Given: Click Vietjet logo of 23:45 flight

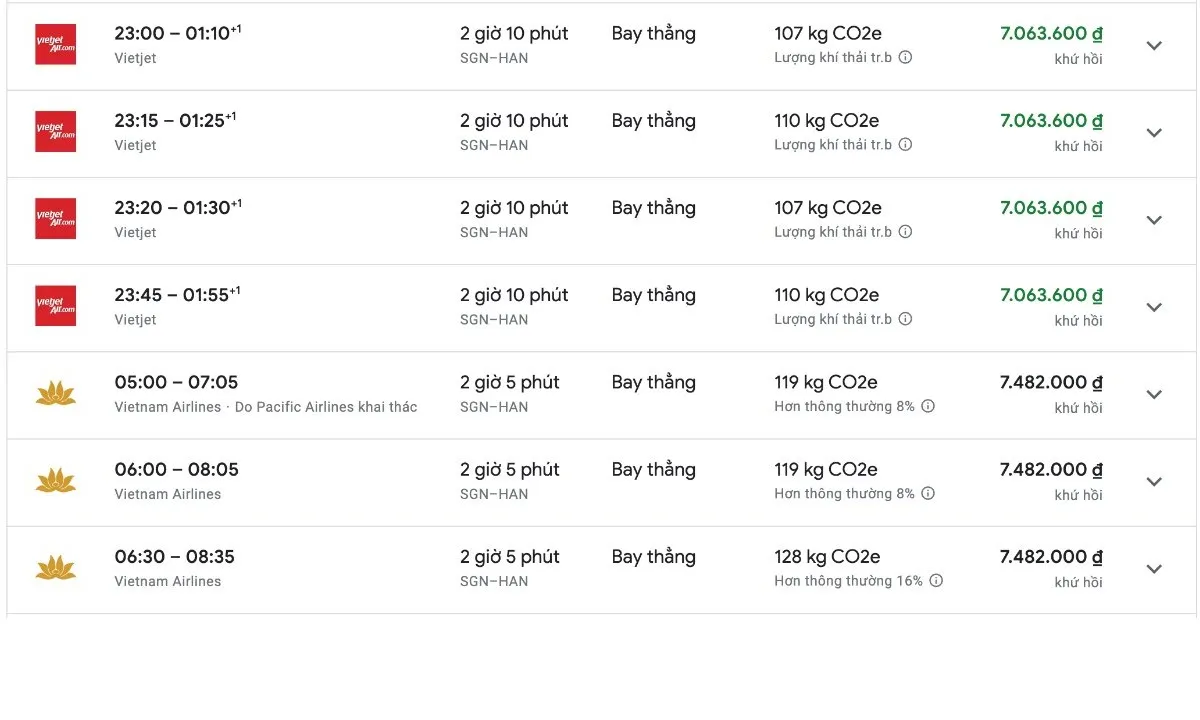Looking at the screenshot, I should pos(55,306).
